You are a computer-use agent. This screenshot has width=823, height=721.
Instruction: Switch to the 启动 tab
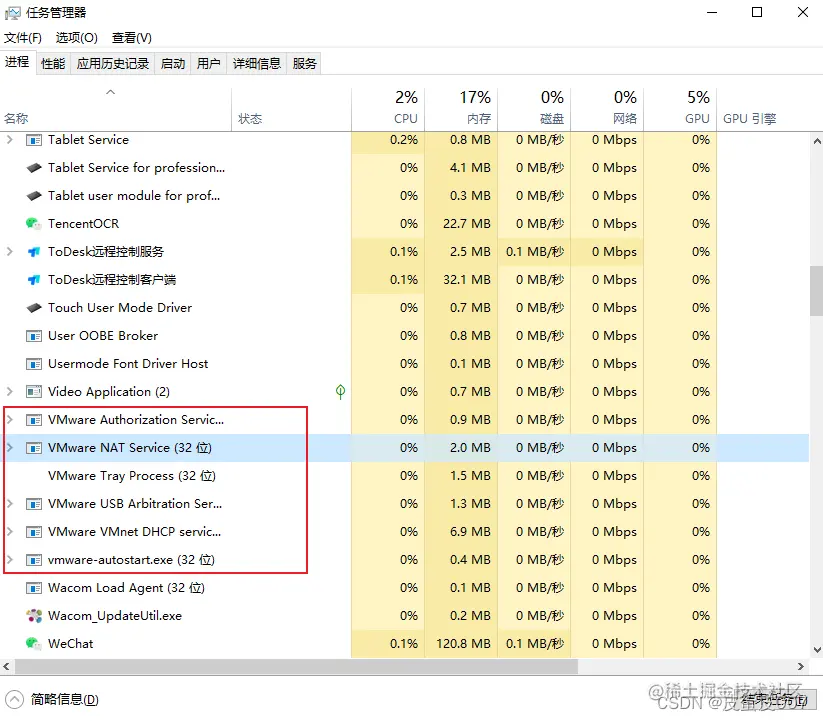173,63
